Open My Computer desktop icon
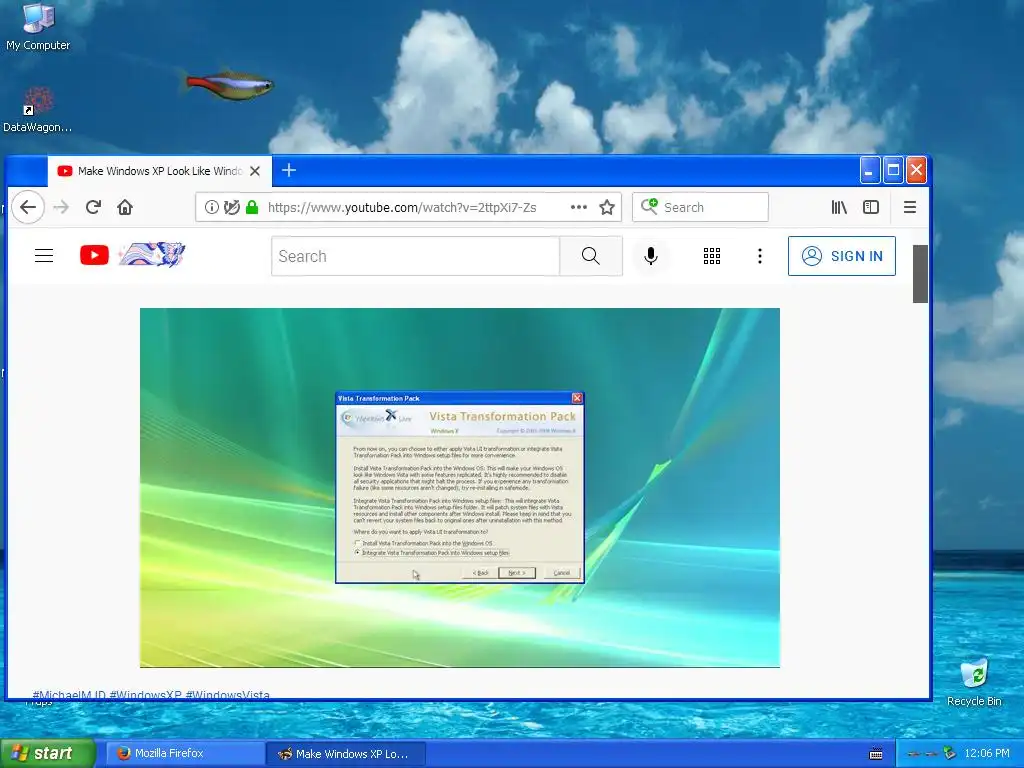Viewport: 1024px width, 768px height. pos(38,26)
